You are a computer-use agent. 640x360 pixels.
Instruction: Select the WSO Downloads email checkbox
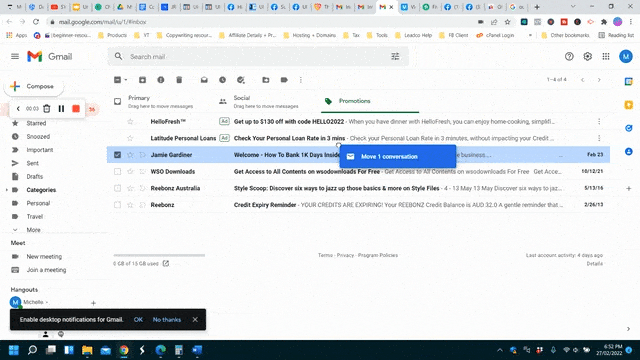(x=118, y=171)
